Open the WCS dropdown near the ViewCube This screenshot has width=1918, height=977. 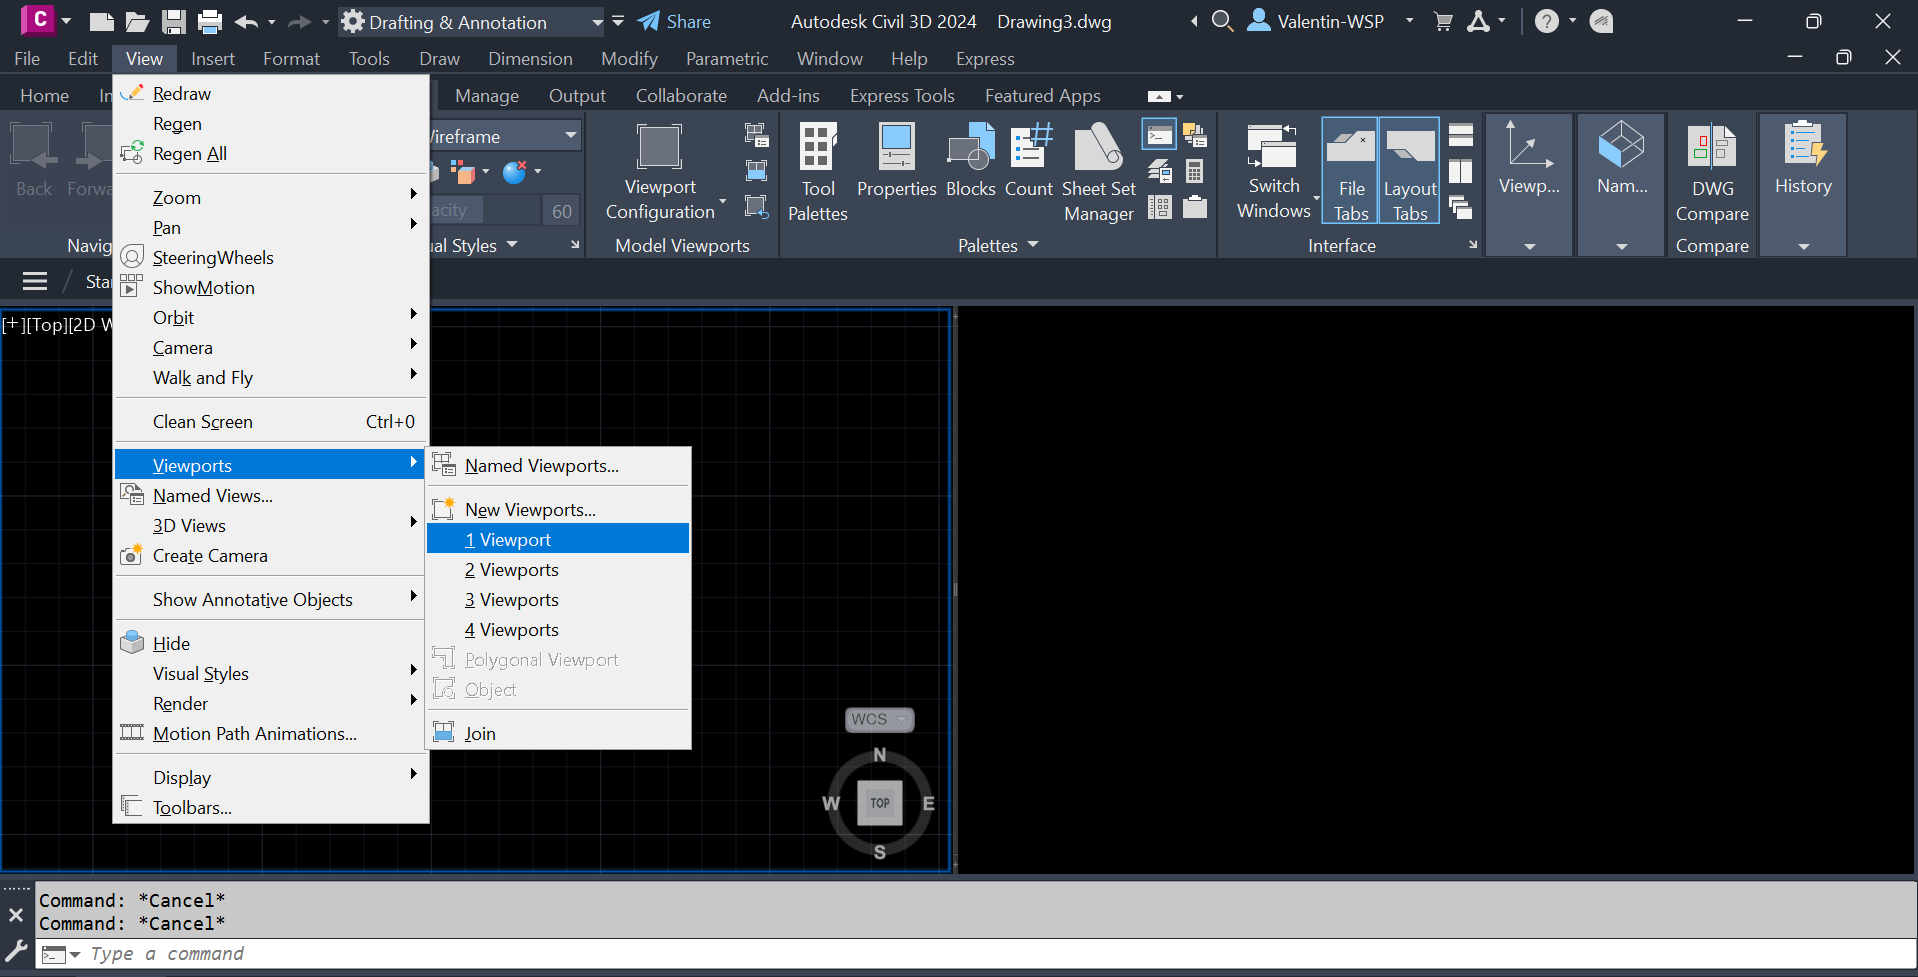[878, 719]
